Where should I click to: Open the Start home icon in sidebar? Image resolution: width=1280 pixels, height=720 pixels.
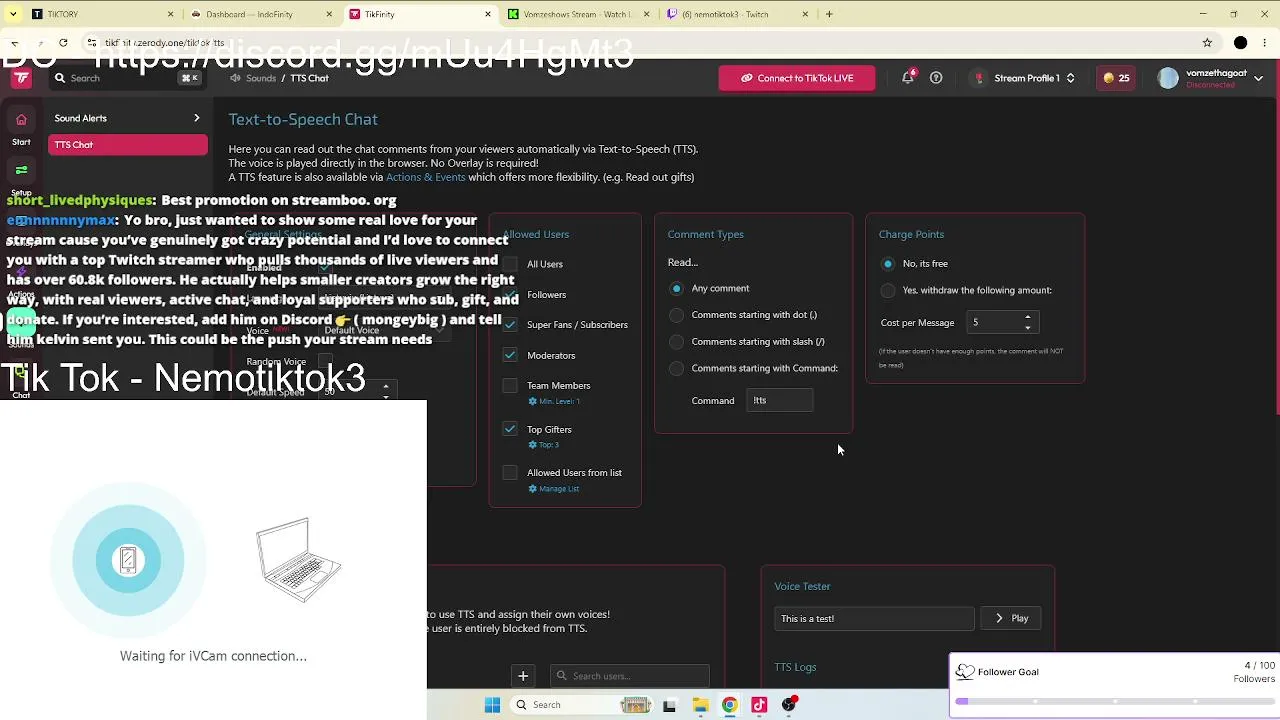pos(21,120)
